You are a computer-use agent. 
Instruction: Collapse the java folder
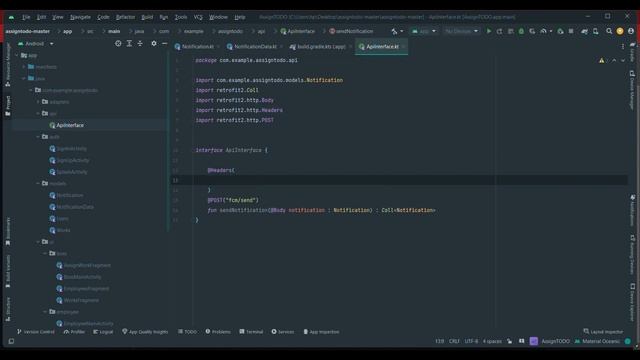pyautogui.click(x=24, y=78)
